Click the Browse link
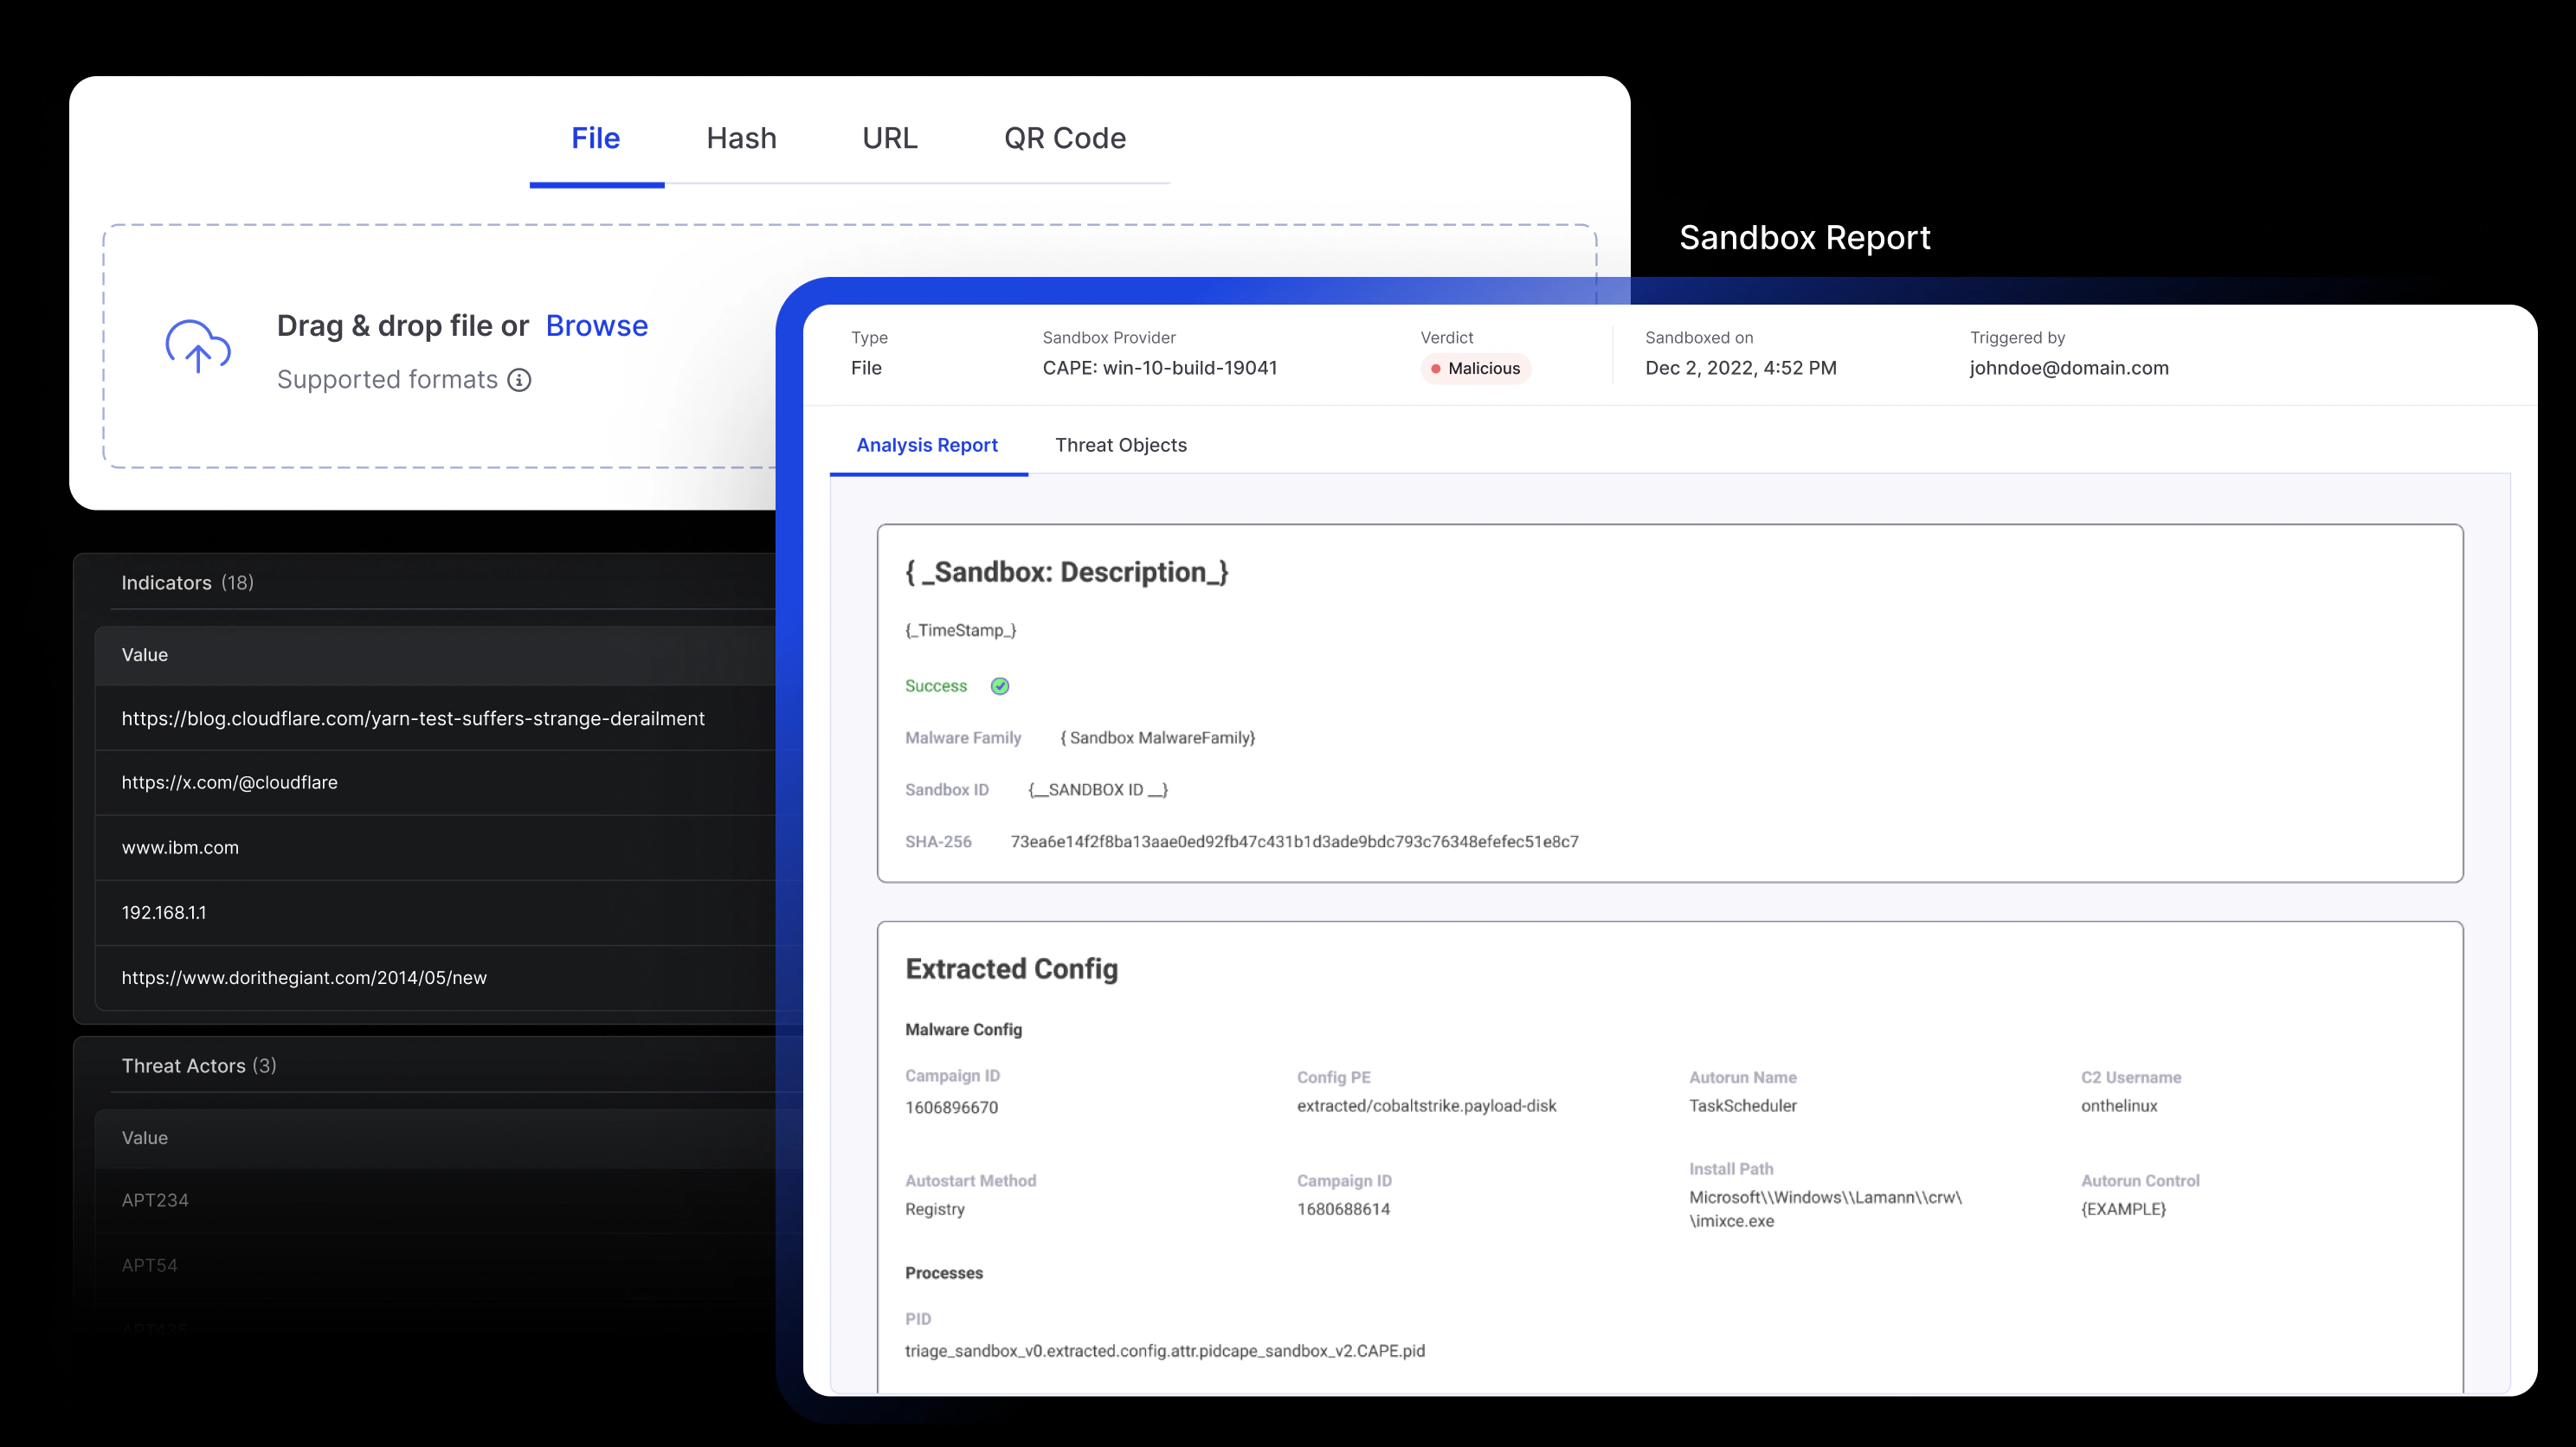This screenshot has height=1447, width=2576. [x=596, y=326]
